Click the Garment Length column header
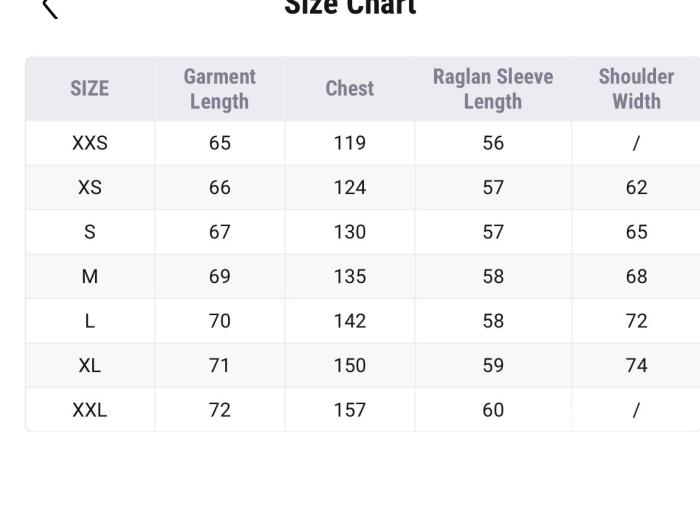Viewport: 700px width, 524px height. point(220,89)
